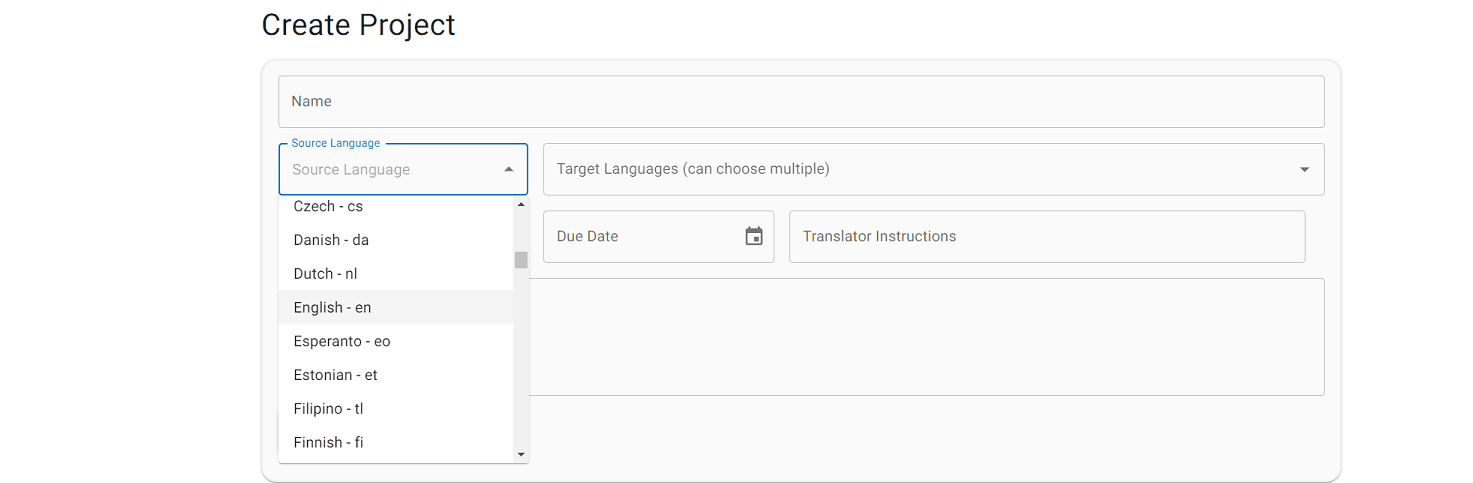1473x483 pixels.
Task: Click the large text area below Translator Instructions
Action: pyautogui.click(x=926, y=337)
